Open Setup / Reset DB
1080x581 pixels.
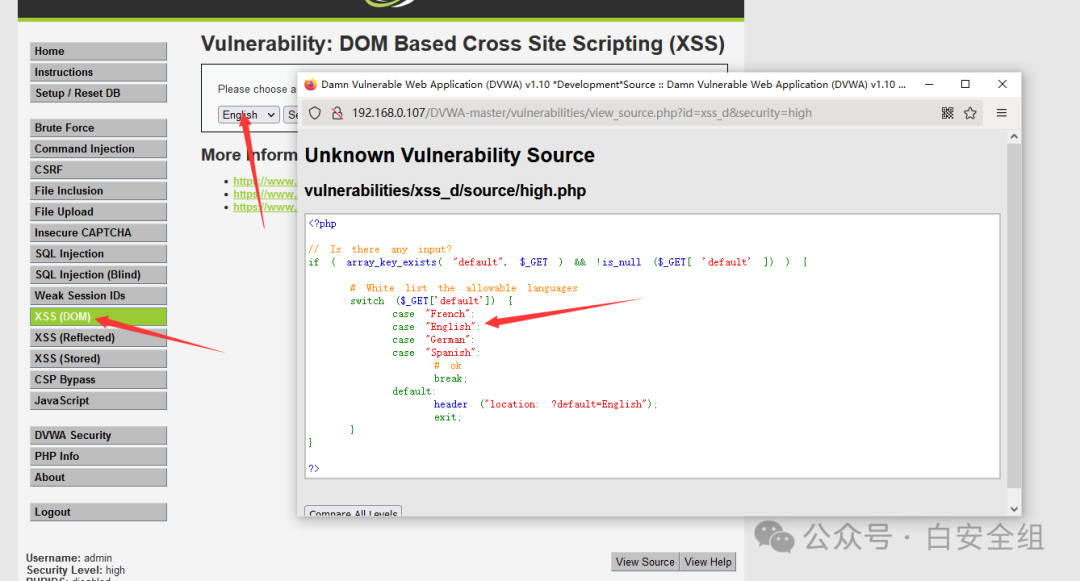[x=98, y=94]
